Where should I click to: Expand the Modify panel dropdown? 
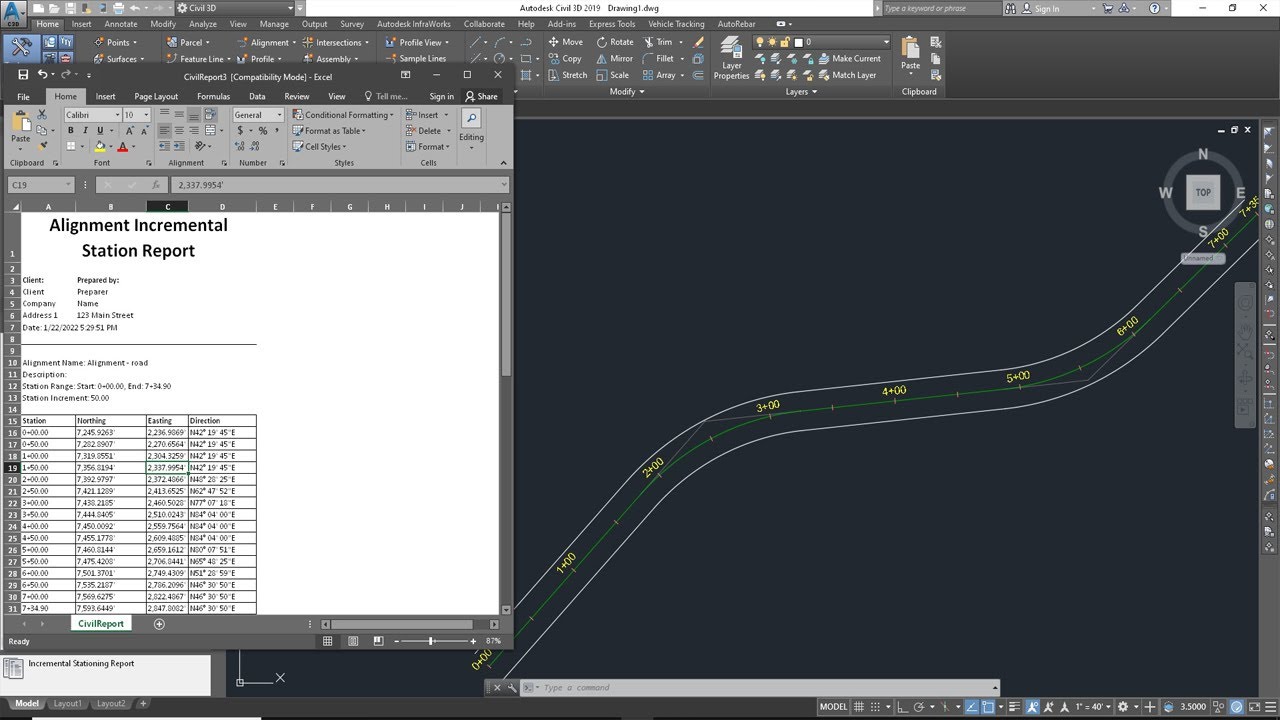(627, 92)
